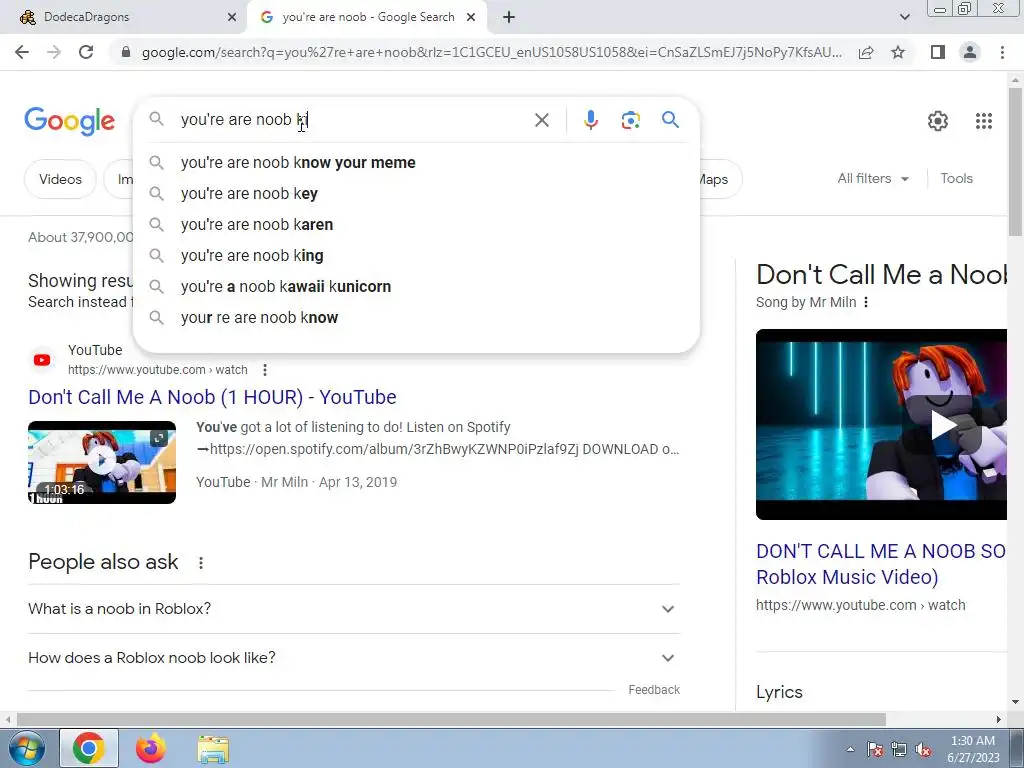This screenshot has width=1024, height=768.
Task: Play the 1:03:16 video thumbnail
Action: tap(102, 462)
